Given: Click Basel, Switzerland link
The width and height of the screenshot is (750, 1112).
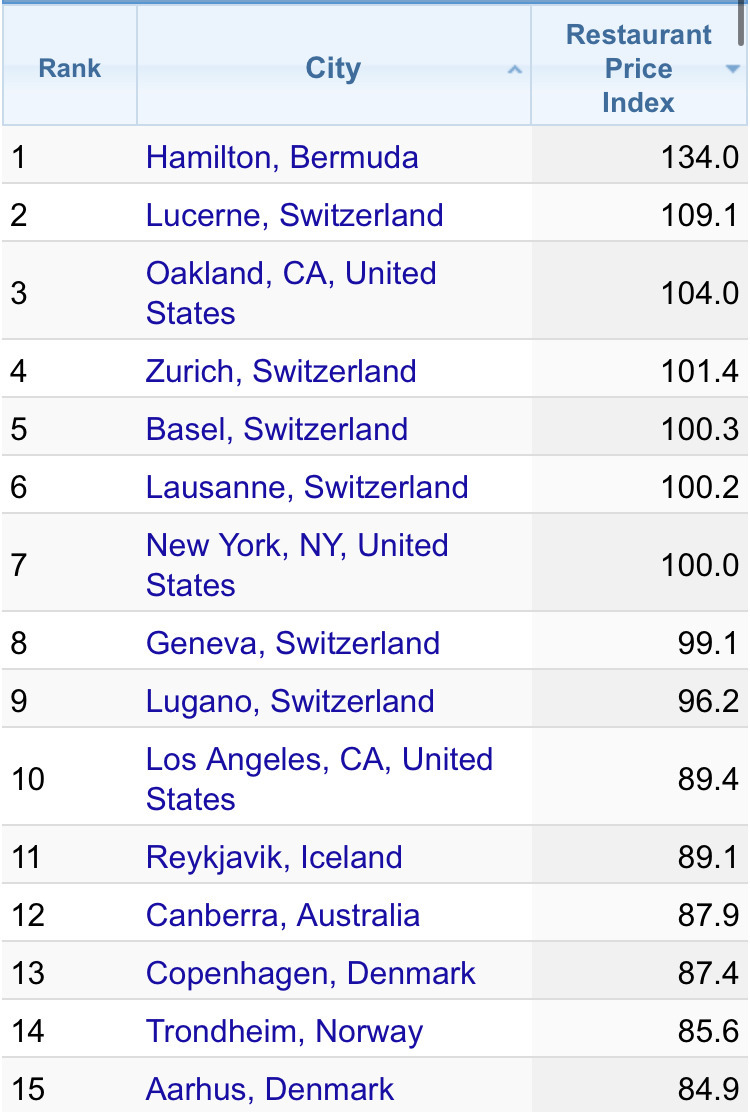Looking at the screenshot, I should click(x=277, y=430).
